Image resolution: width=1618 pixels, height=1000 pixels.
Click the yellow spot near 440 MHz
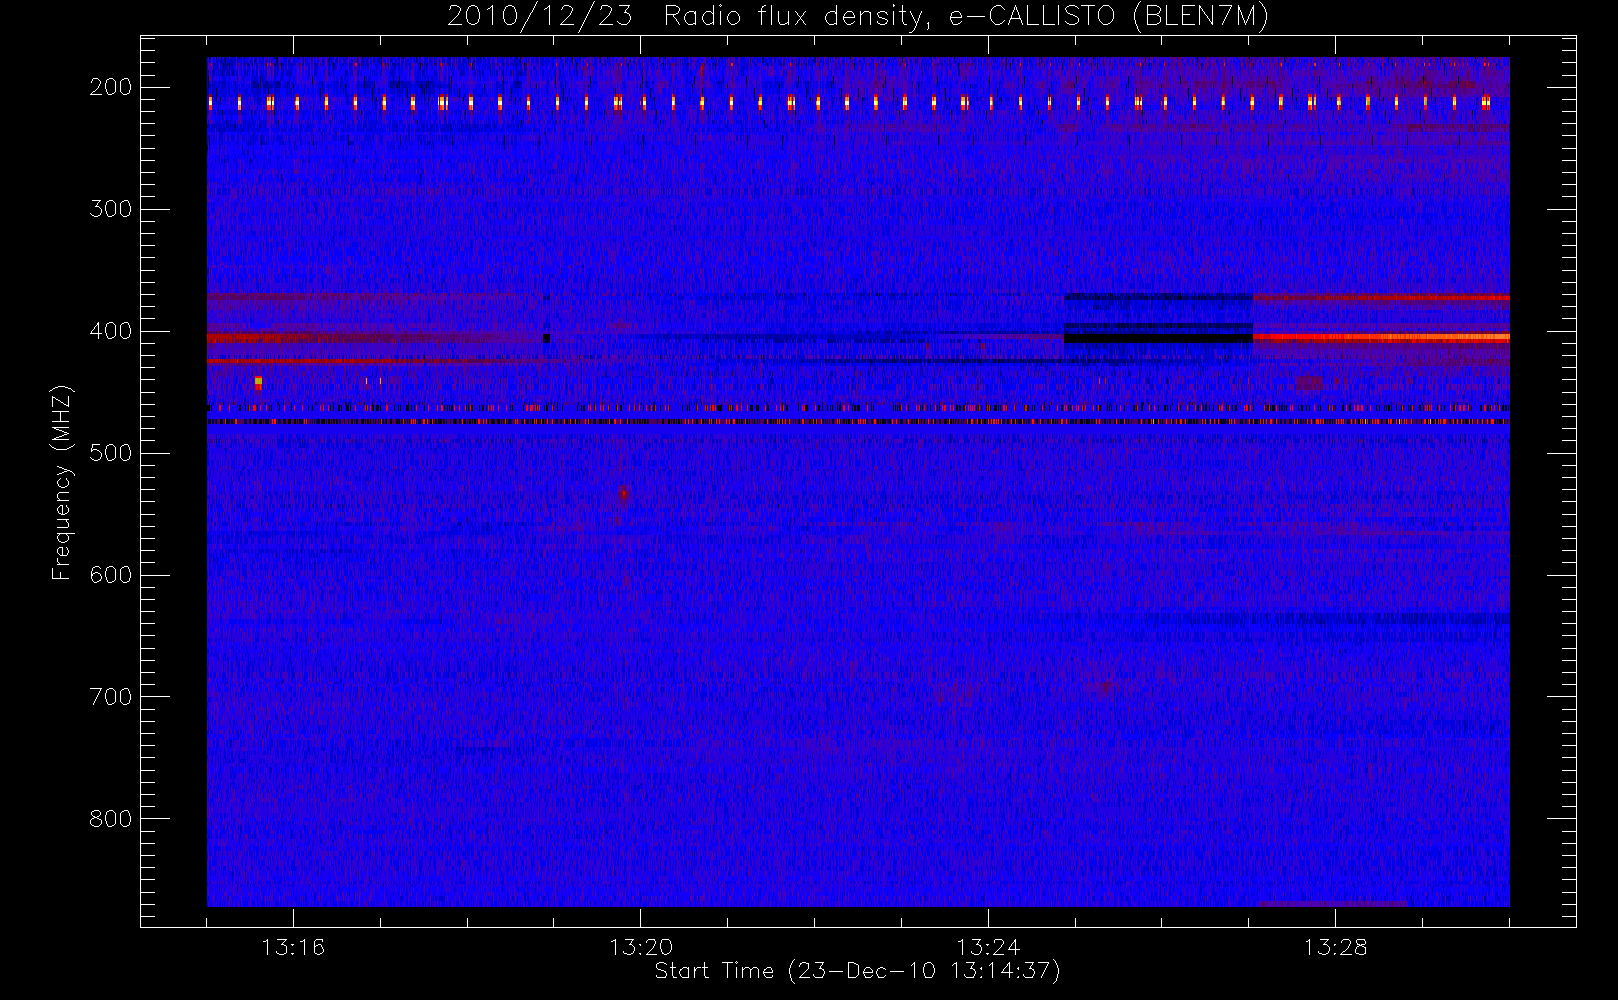point(258,382)
